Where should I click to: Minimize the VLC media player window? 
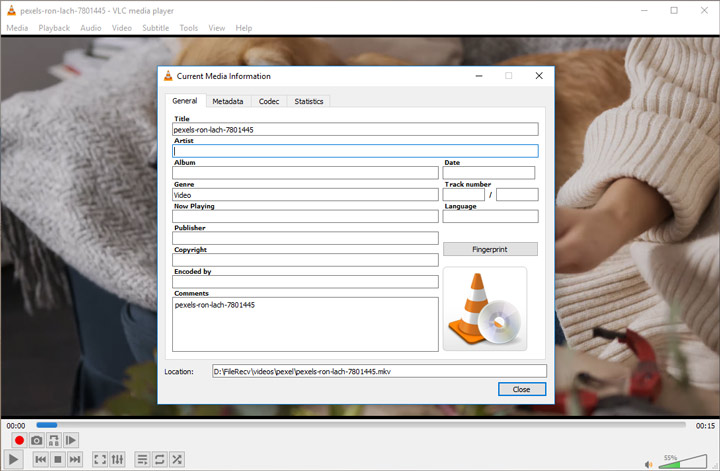[x=644, y=10]
